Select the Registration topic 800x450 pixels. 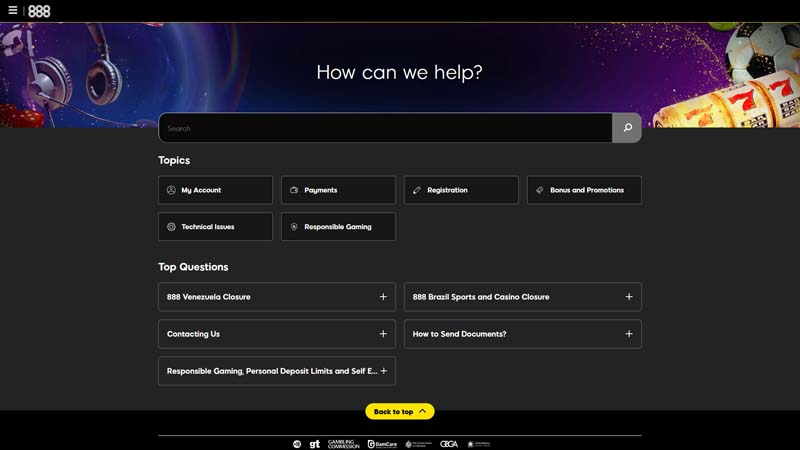coord(461,190)
